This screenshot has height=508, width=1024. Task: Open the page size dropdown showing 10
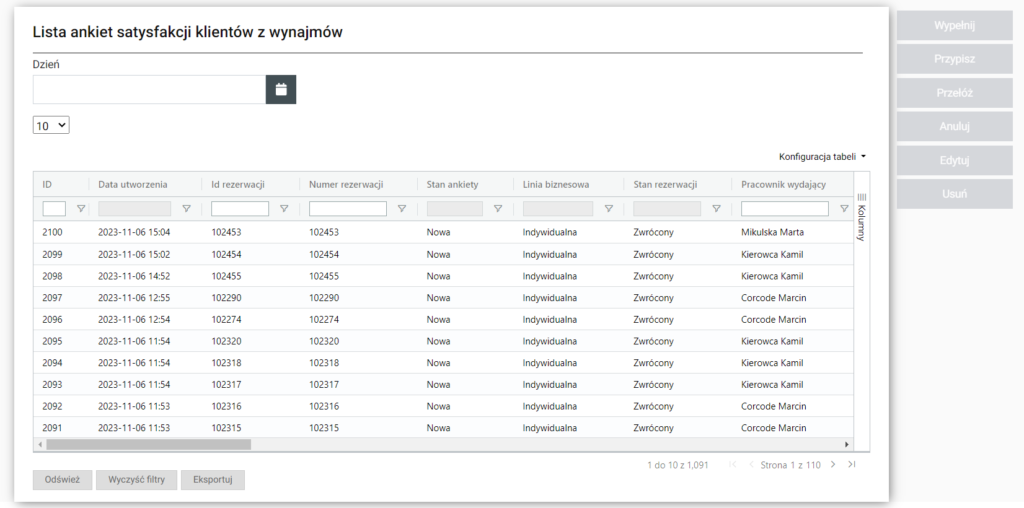(x=51, y=126)
